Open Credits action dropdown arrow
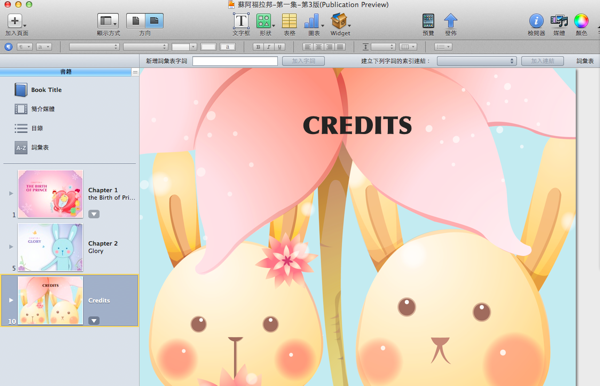The height and width of the screenshot is (386, 600). coord(94,321)
